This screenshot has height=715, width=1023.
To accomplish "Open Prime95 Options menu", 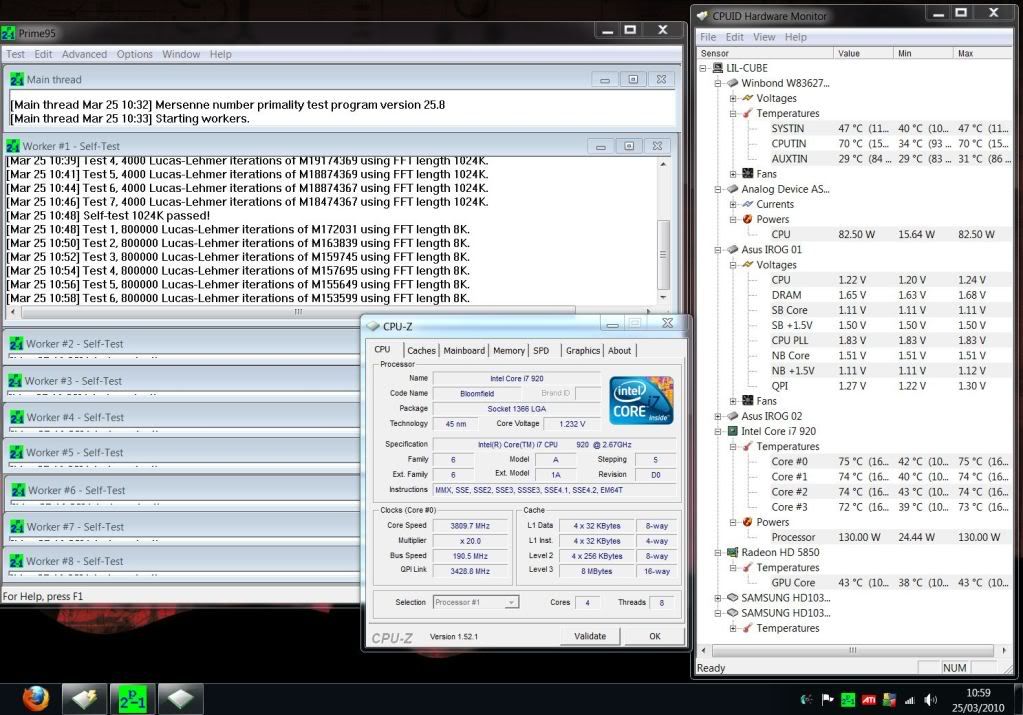I will [x=134, y=54].
